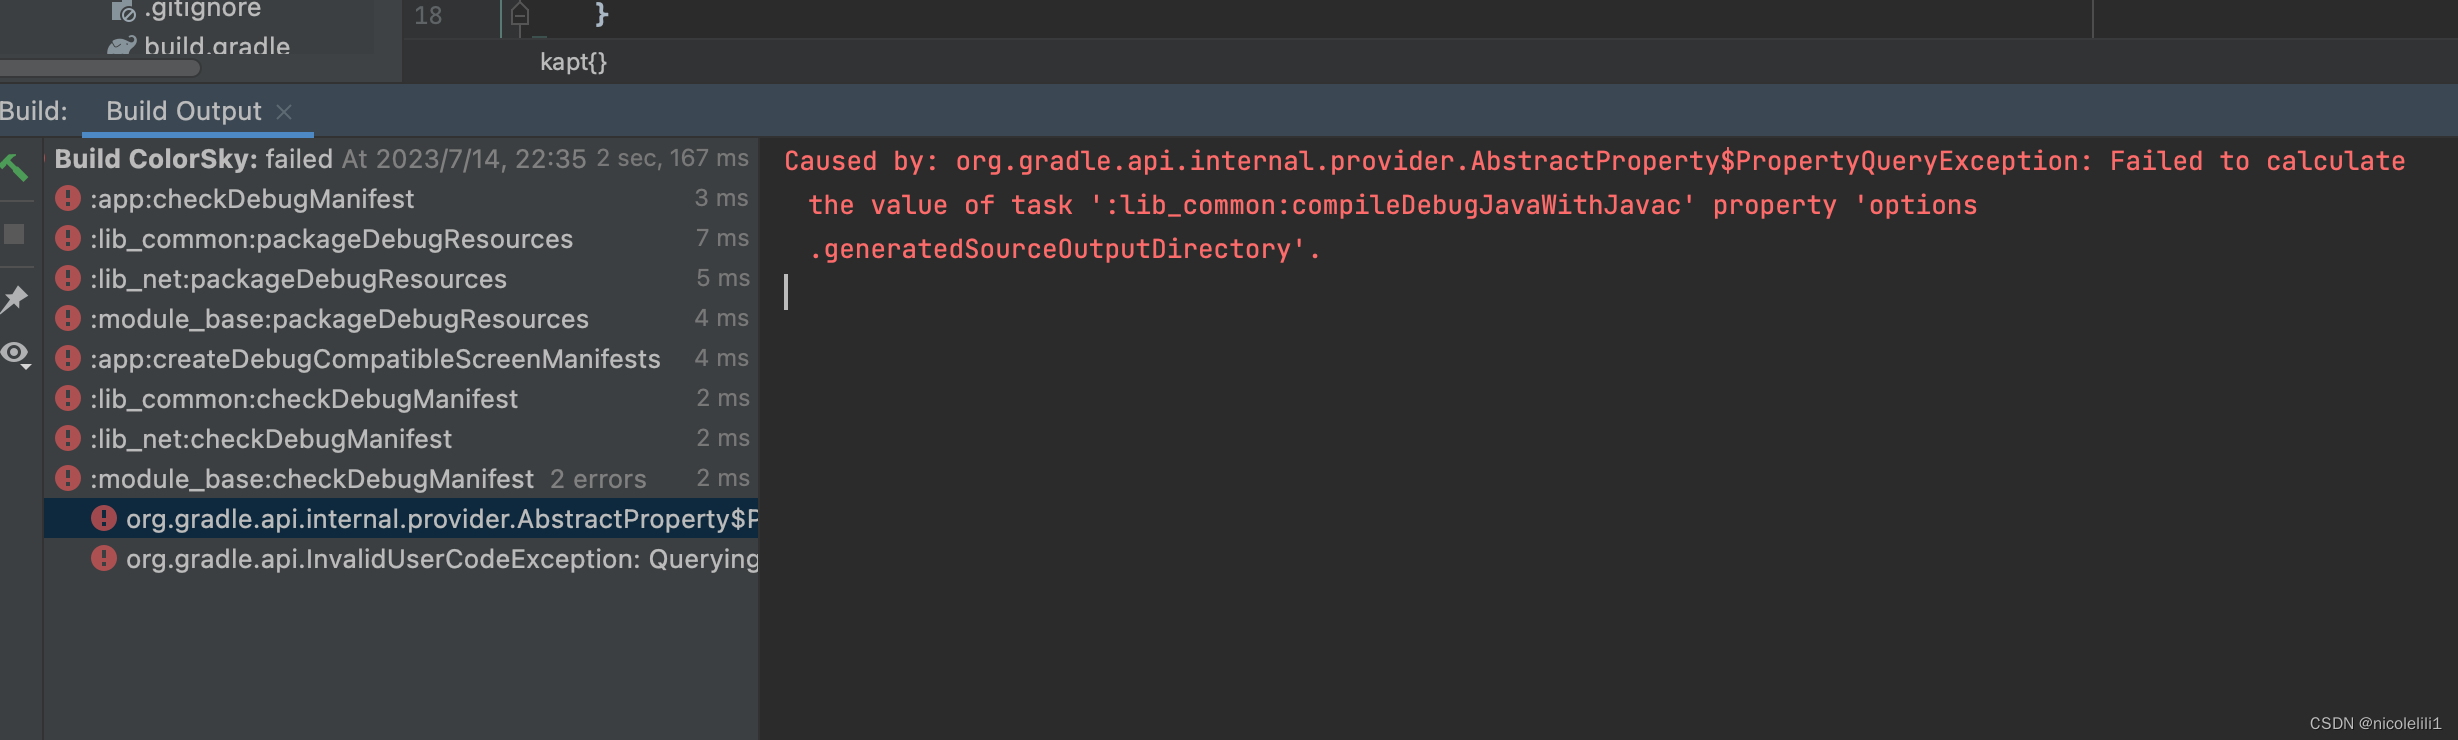Select the stop build icon
2458x740 pixels.
[15, 233]
